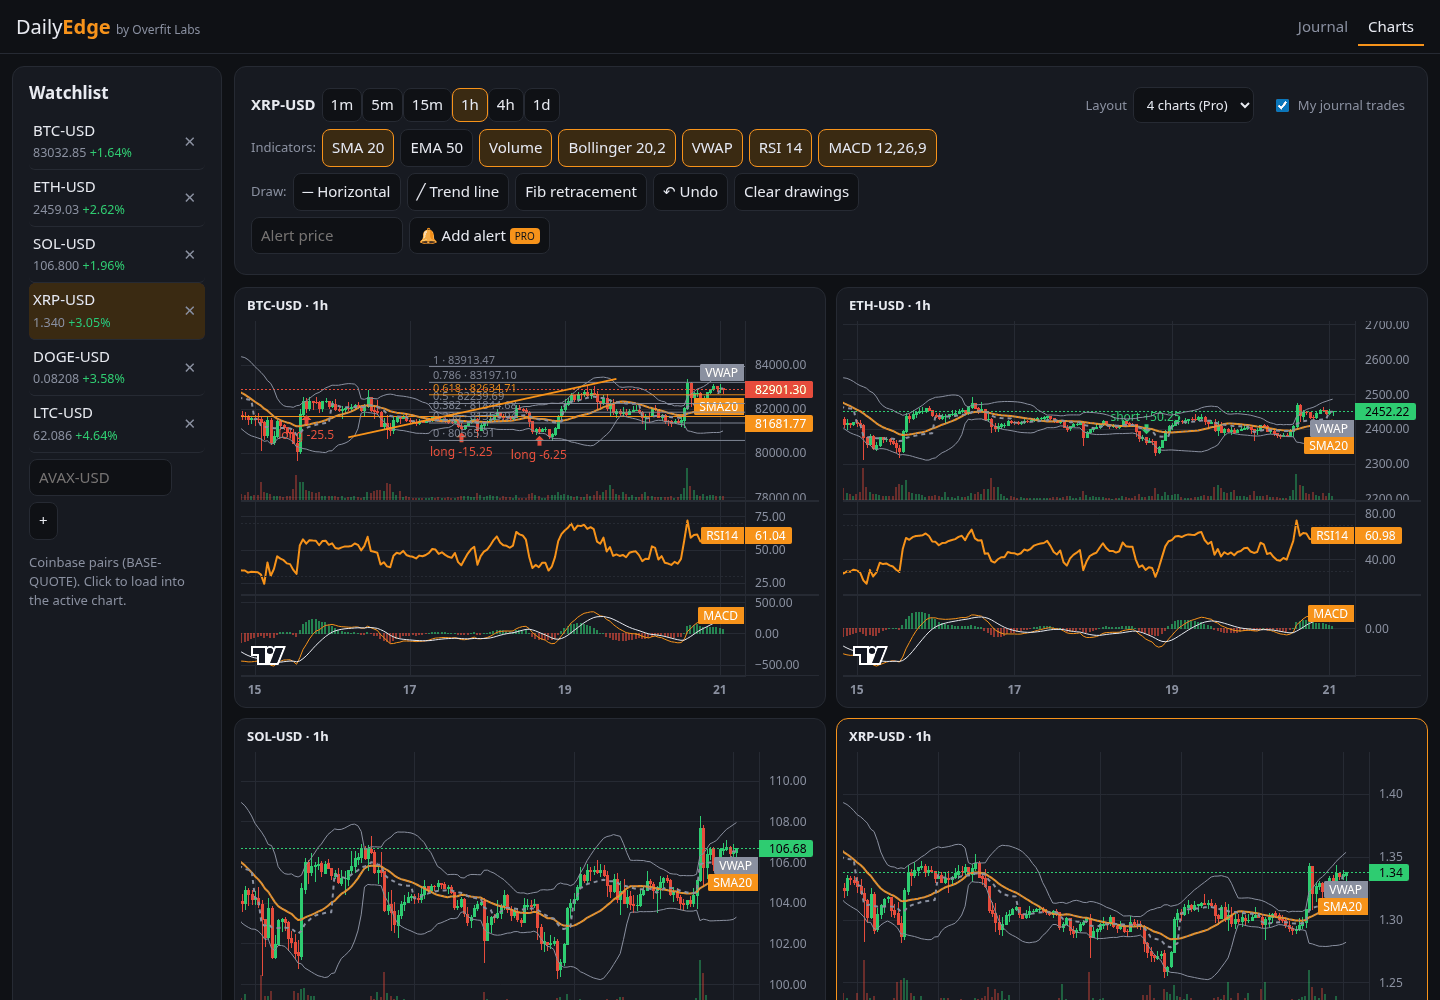Click the TradingView logo on ETH-USD chart
The height and width of the screenshot is (1000, 1440).
(x=870, y=655)
